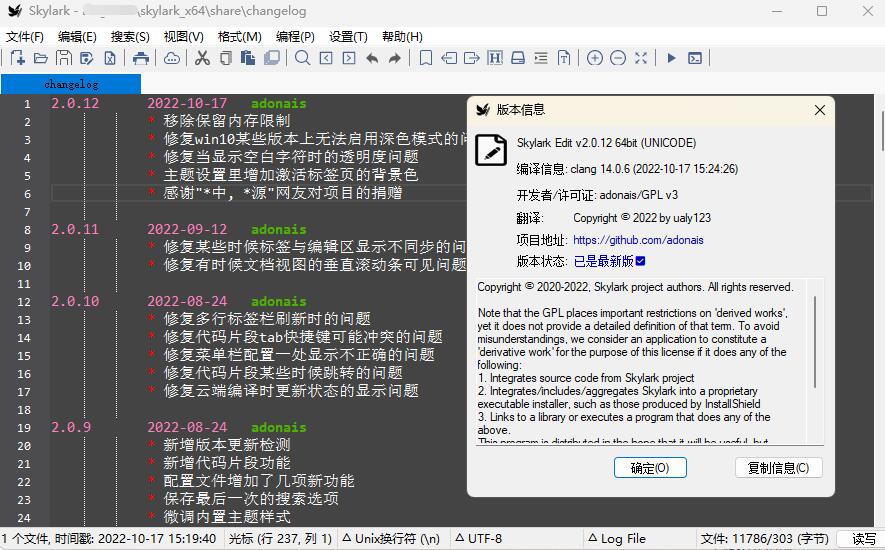This screenshot has width=885, height=550.
Task: Undo last edit with toolbar arrow
Action: tap(372, 58)
